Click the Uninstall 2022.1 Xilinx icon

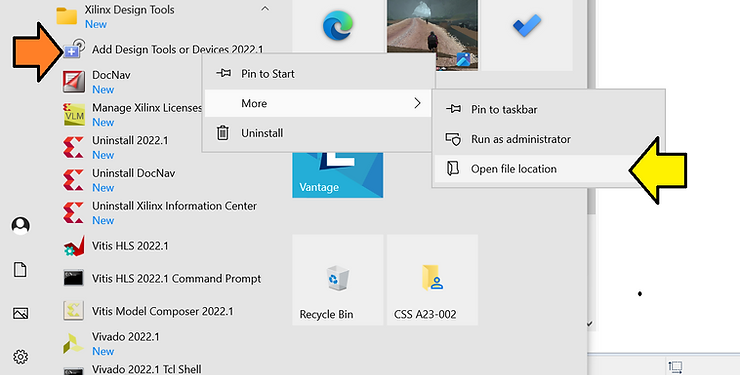coord(74,147)
